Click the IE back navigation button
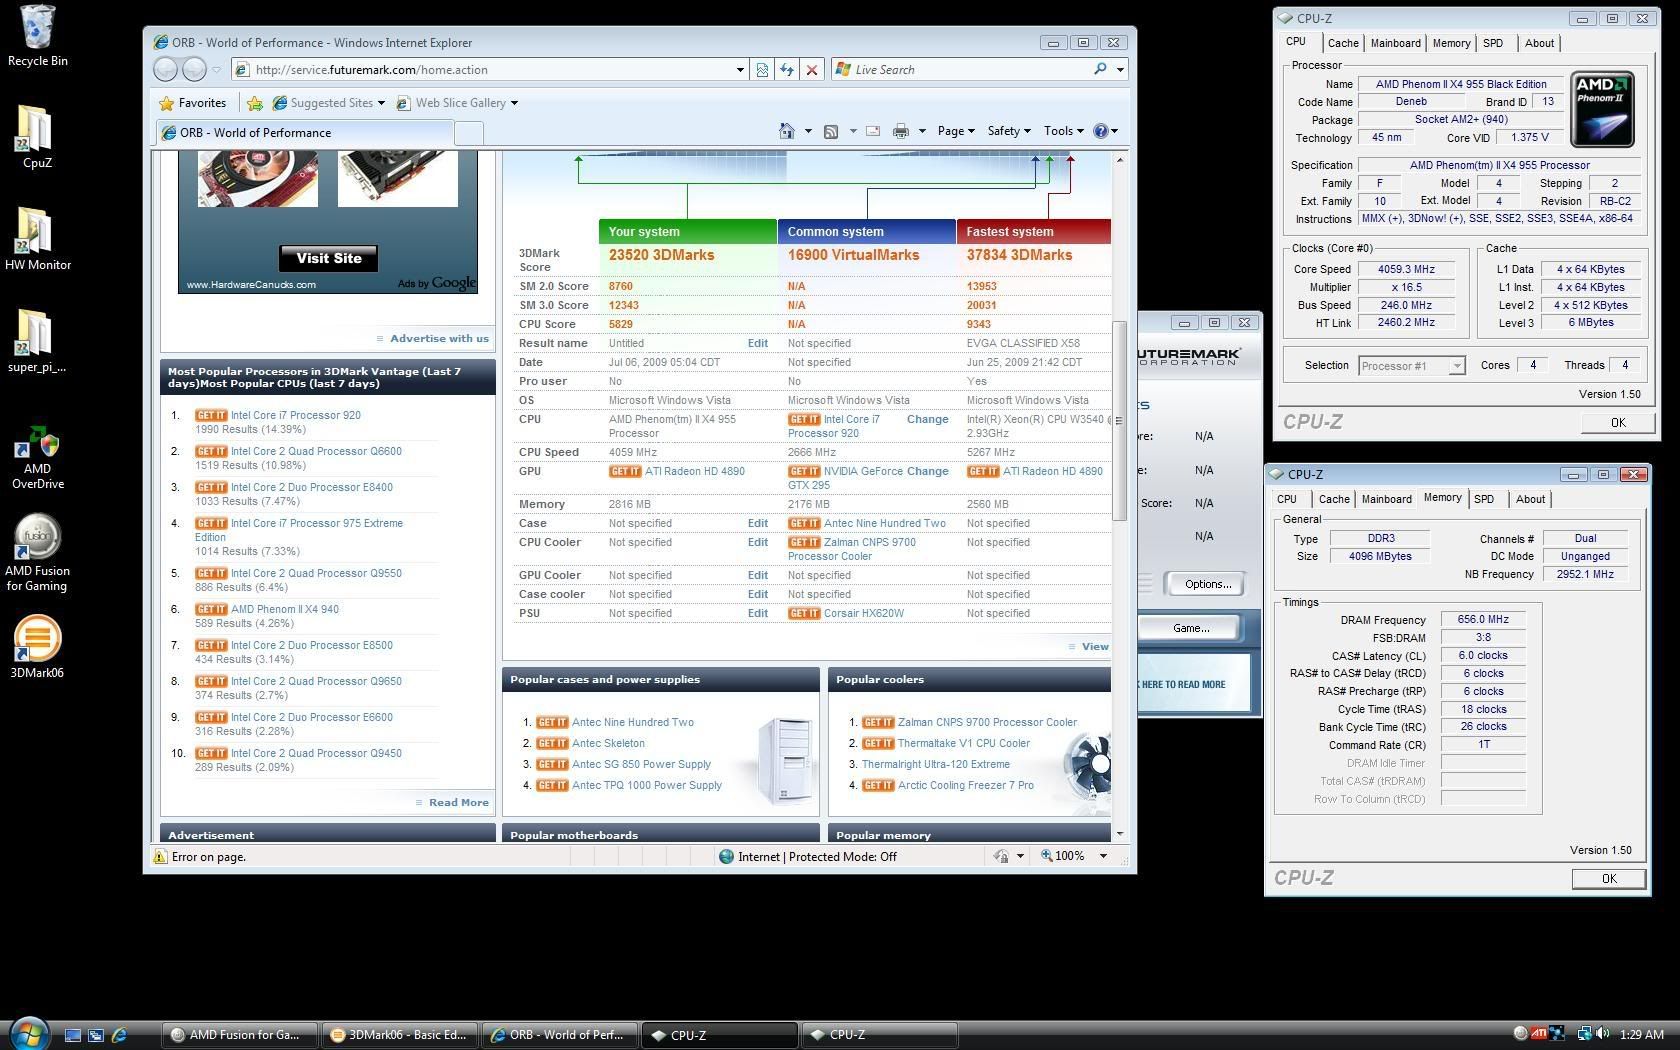The width and height of the screenshot is (1680, 1050). 166,69
